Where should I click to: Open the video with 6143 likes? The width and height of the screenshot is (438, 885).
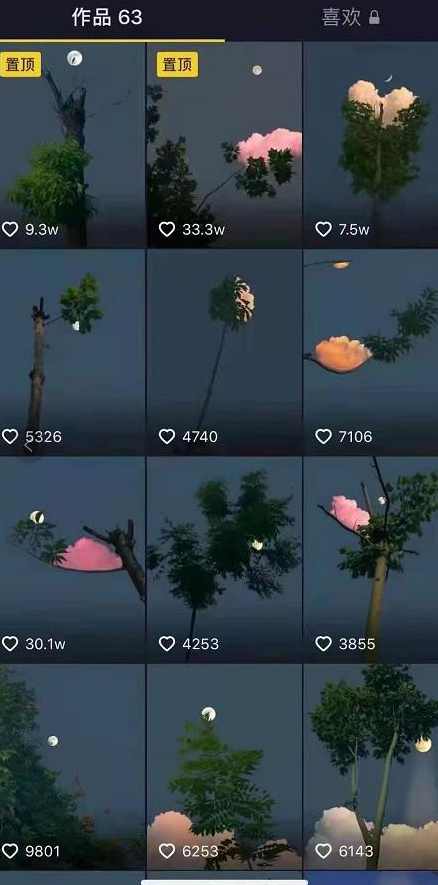click(x=371, y=767)
